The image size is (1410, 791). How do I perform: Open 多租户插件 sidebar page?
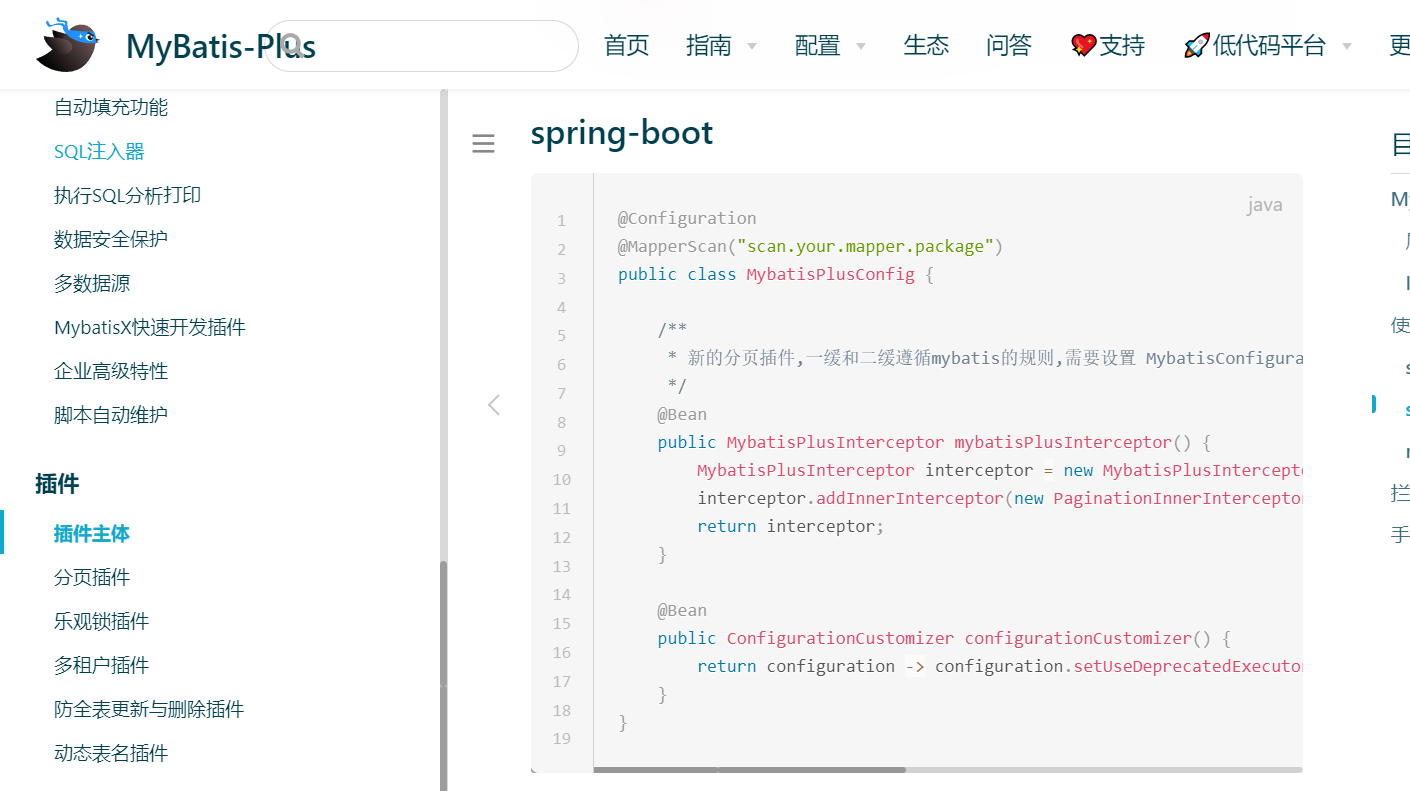tap(101, 665)
